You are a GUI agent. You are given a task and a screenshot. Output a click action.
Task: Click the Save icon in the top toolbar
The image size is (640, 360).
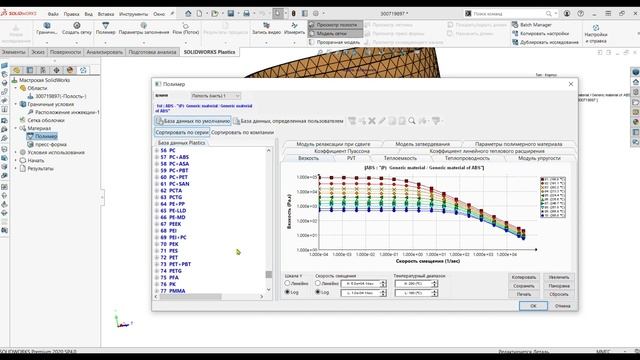[231, 13]
